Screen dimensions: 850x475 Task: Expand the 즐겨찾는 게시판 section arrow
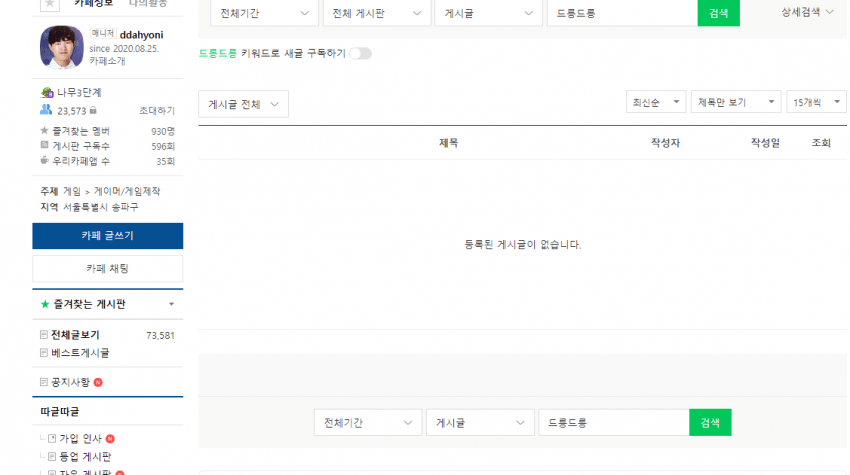171,304
